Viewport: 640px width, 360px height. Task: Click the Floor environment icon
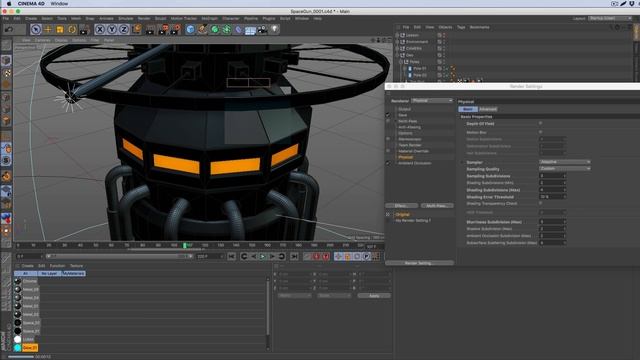tap(250, 30)
